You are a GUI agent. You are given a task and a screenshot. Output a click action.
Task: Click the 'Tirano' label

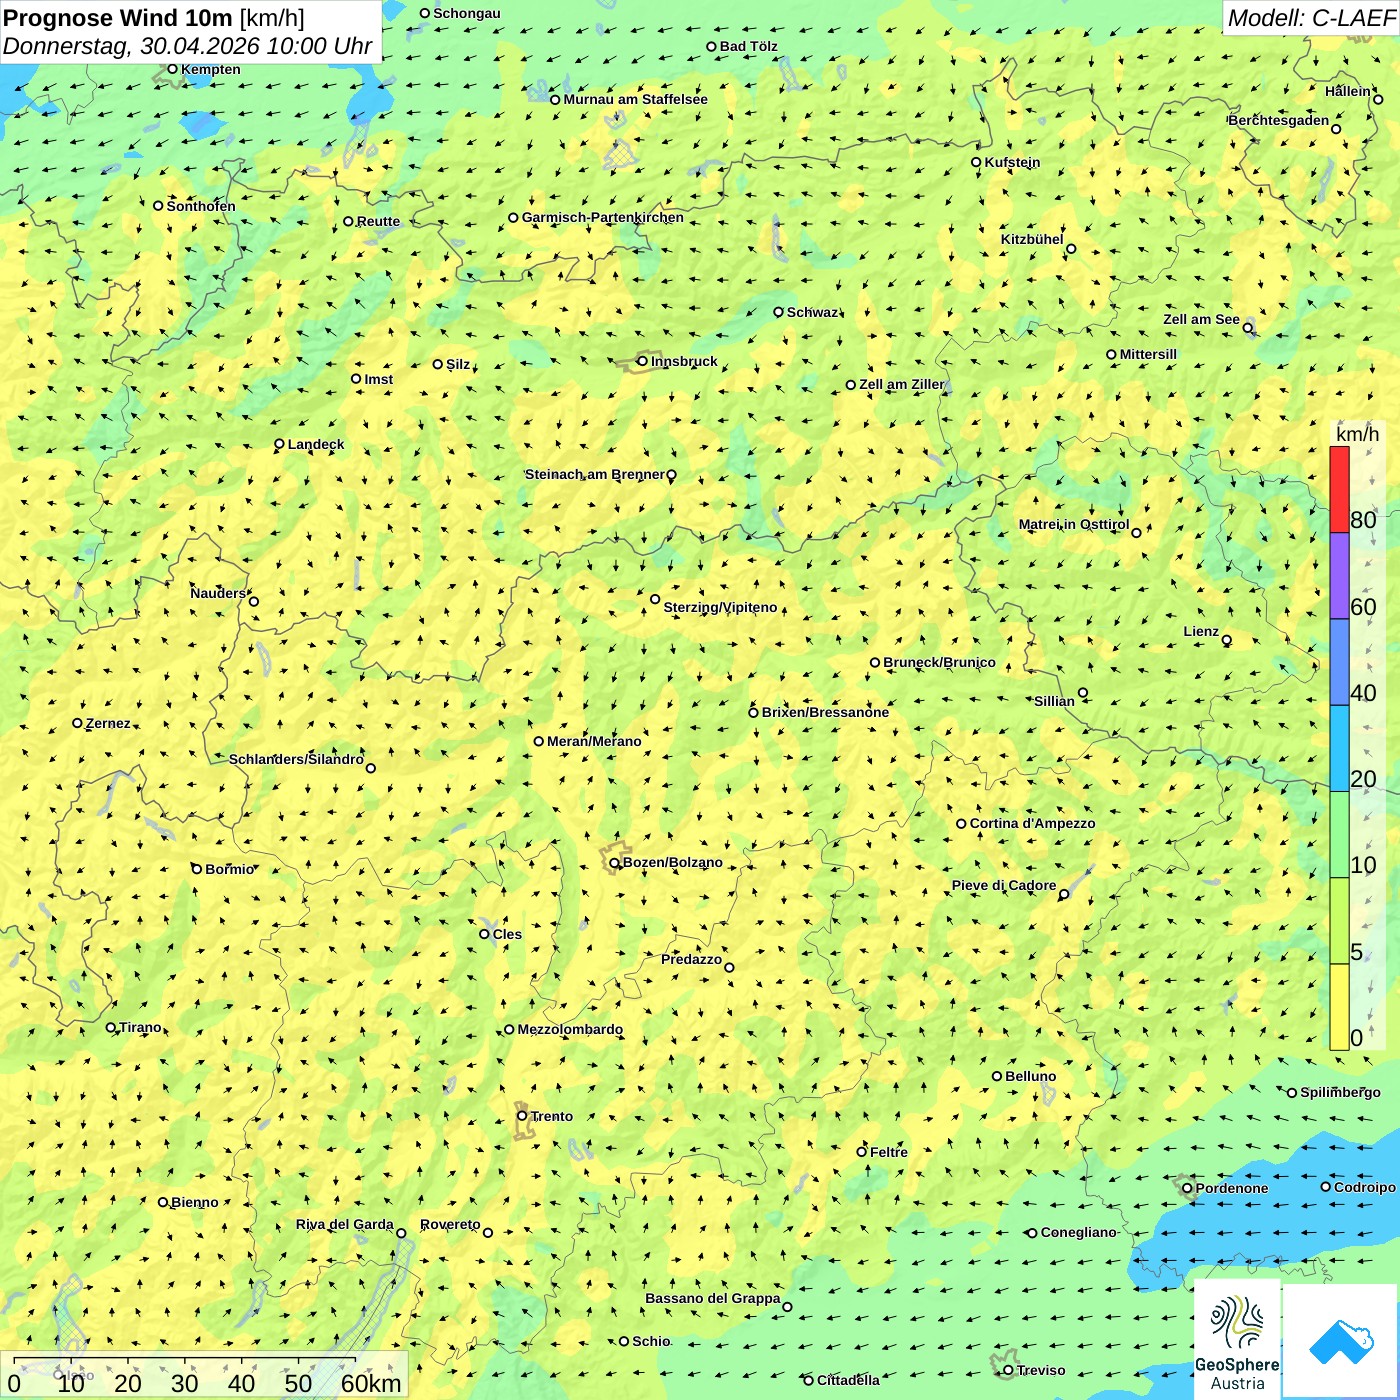pyautogui.click(x=140, y=1027)
